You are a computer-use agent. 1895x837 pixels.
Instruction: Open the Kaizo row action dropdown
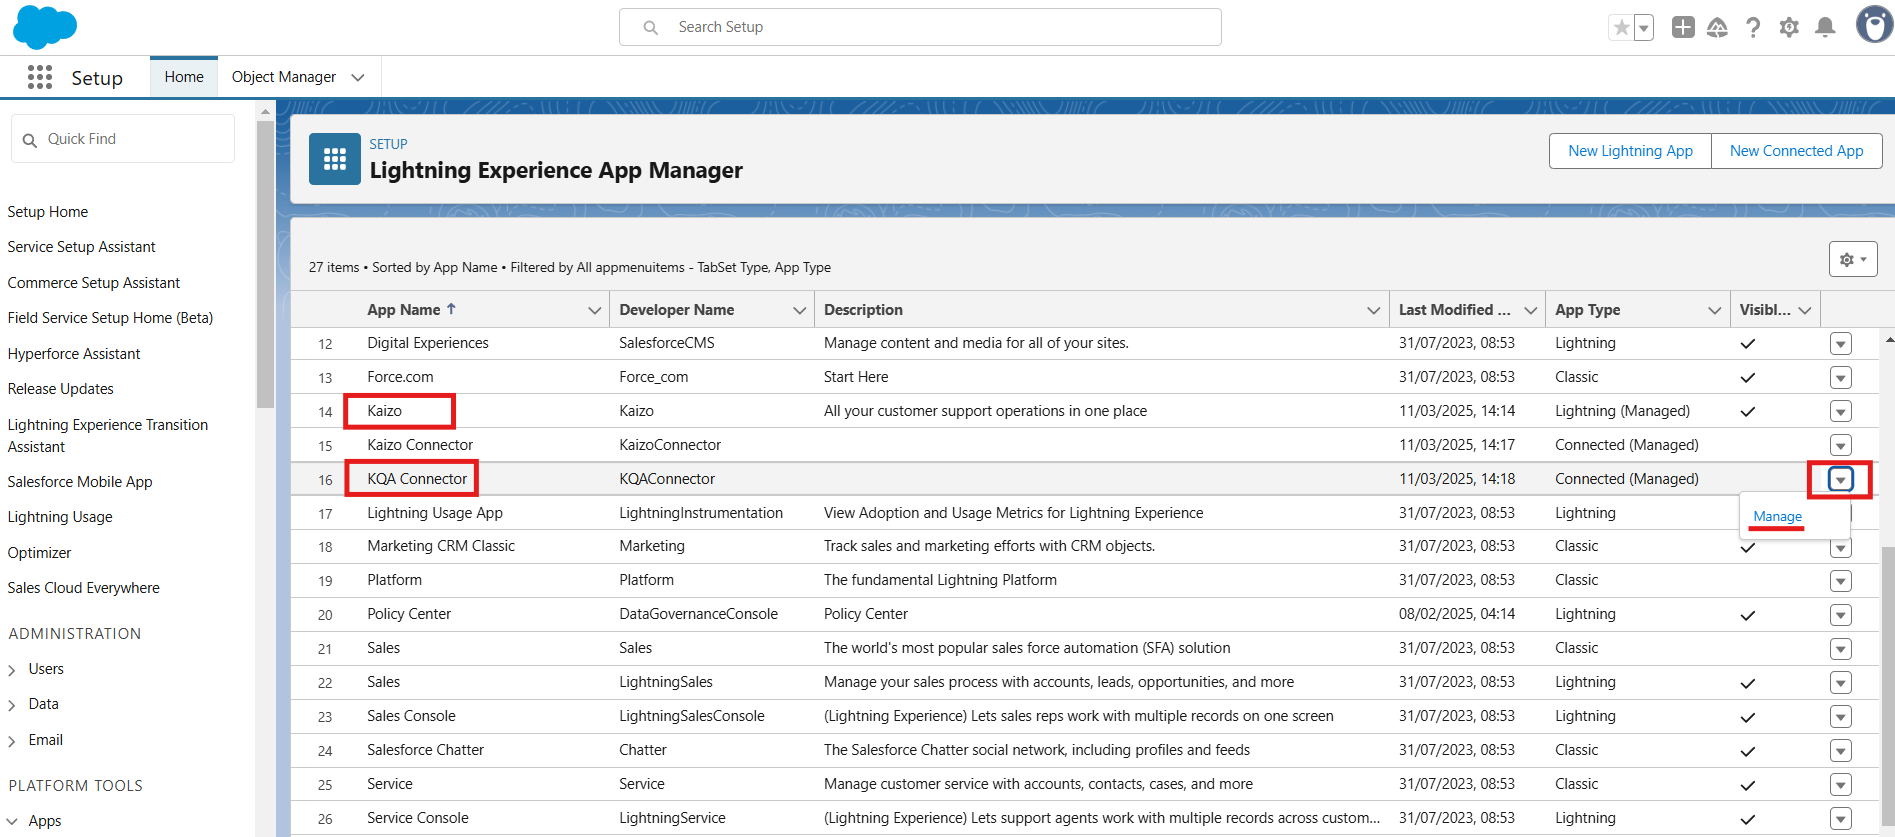pos(1840,411)
